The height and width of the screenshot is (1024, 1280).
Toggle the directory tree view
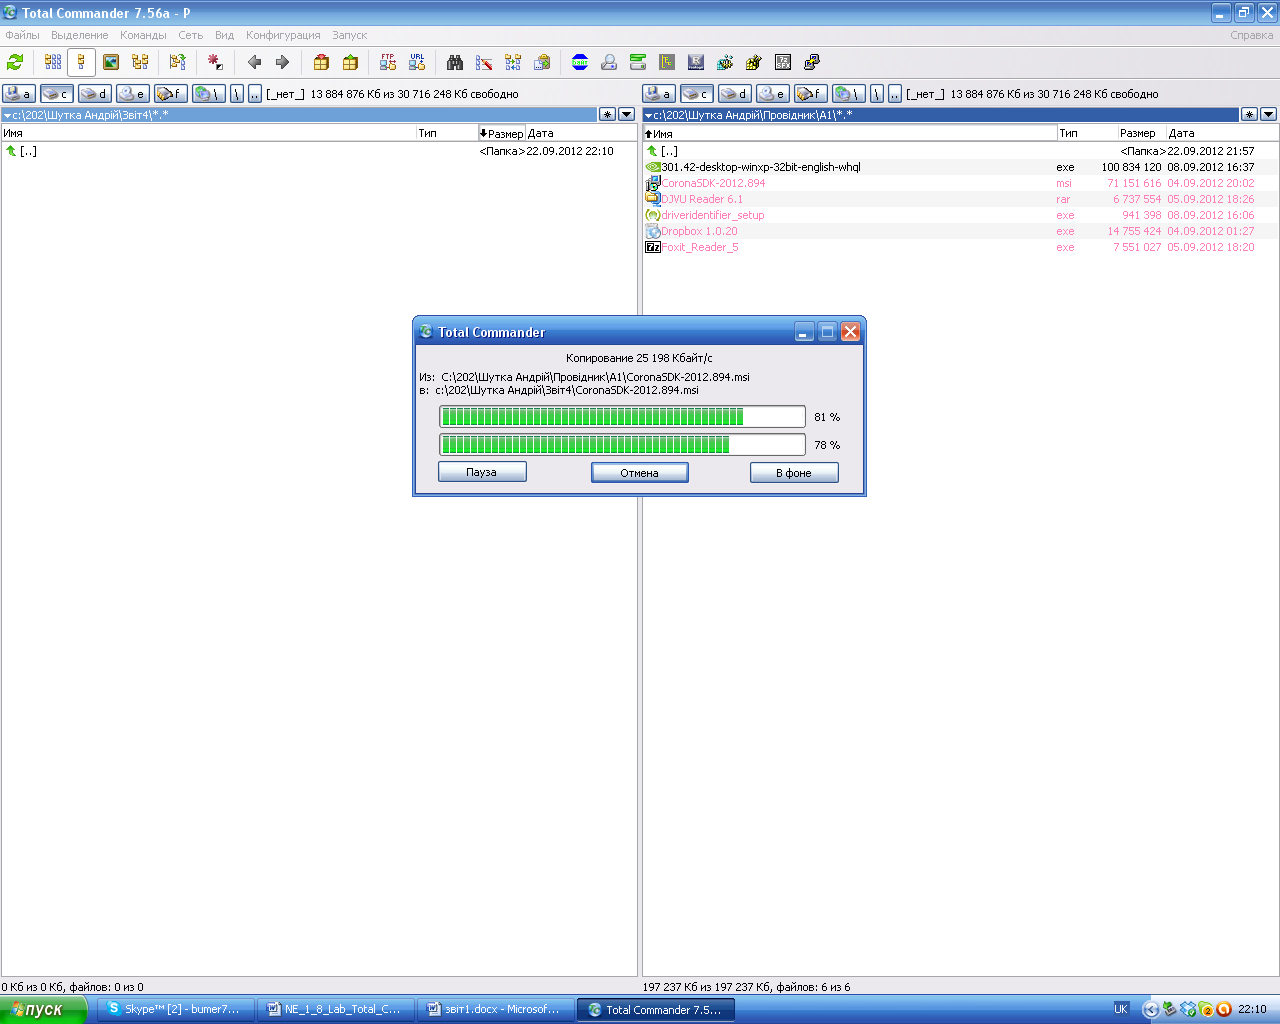pos(140,62)
